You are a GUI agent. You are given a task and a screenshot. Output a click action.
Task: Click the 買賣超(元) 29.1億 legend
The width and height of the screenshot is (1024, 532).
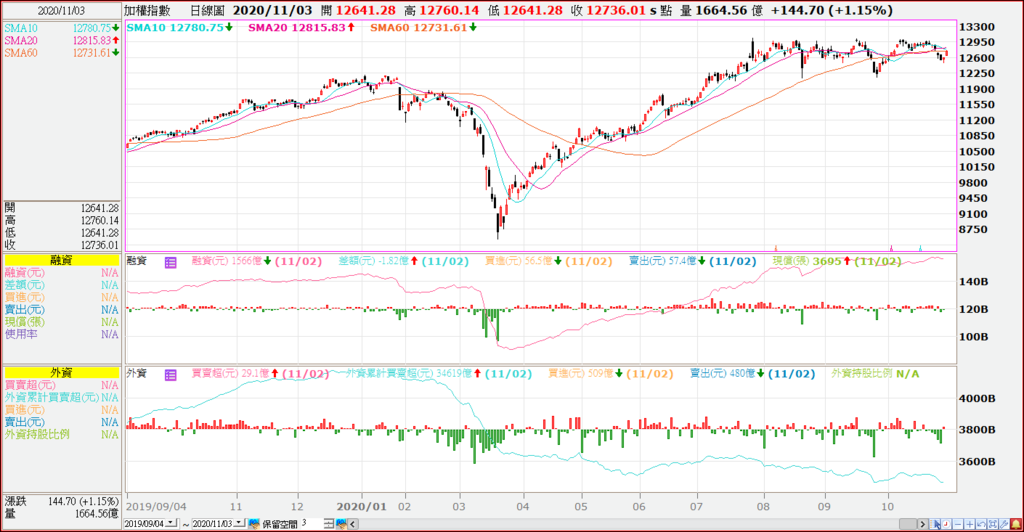(260, 374)
